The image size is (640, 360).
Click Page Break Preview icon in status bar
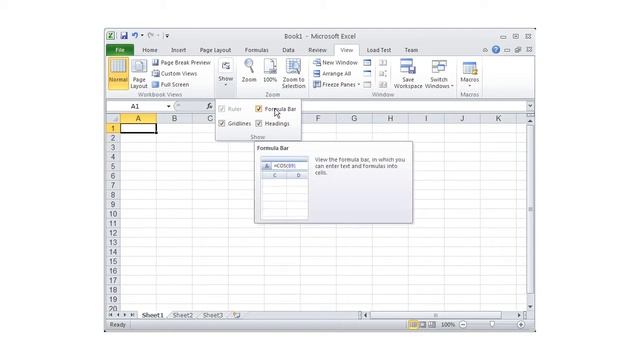(432, 325)
